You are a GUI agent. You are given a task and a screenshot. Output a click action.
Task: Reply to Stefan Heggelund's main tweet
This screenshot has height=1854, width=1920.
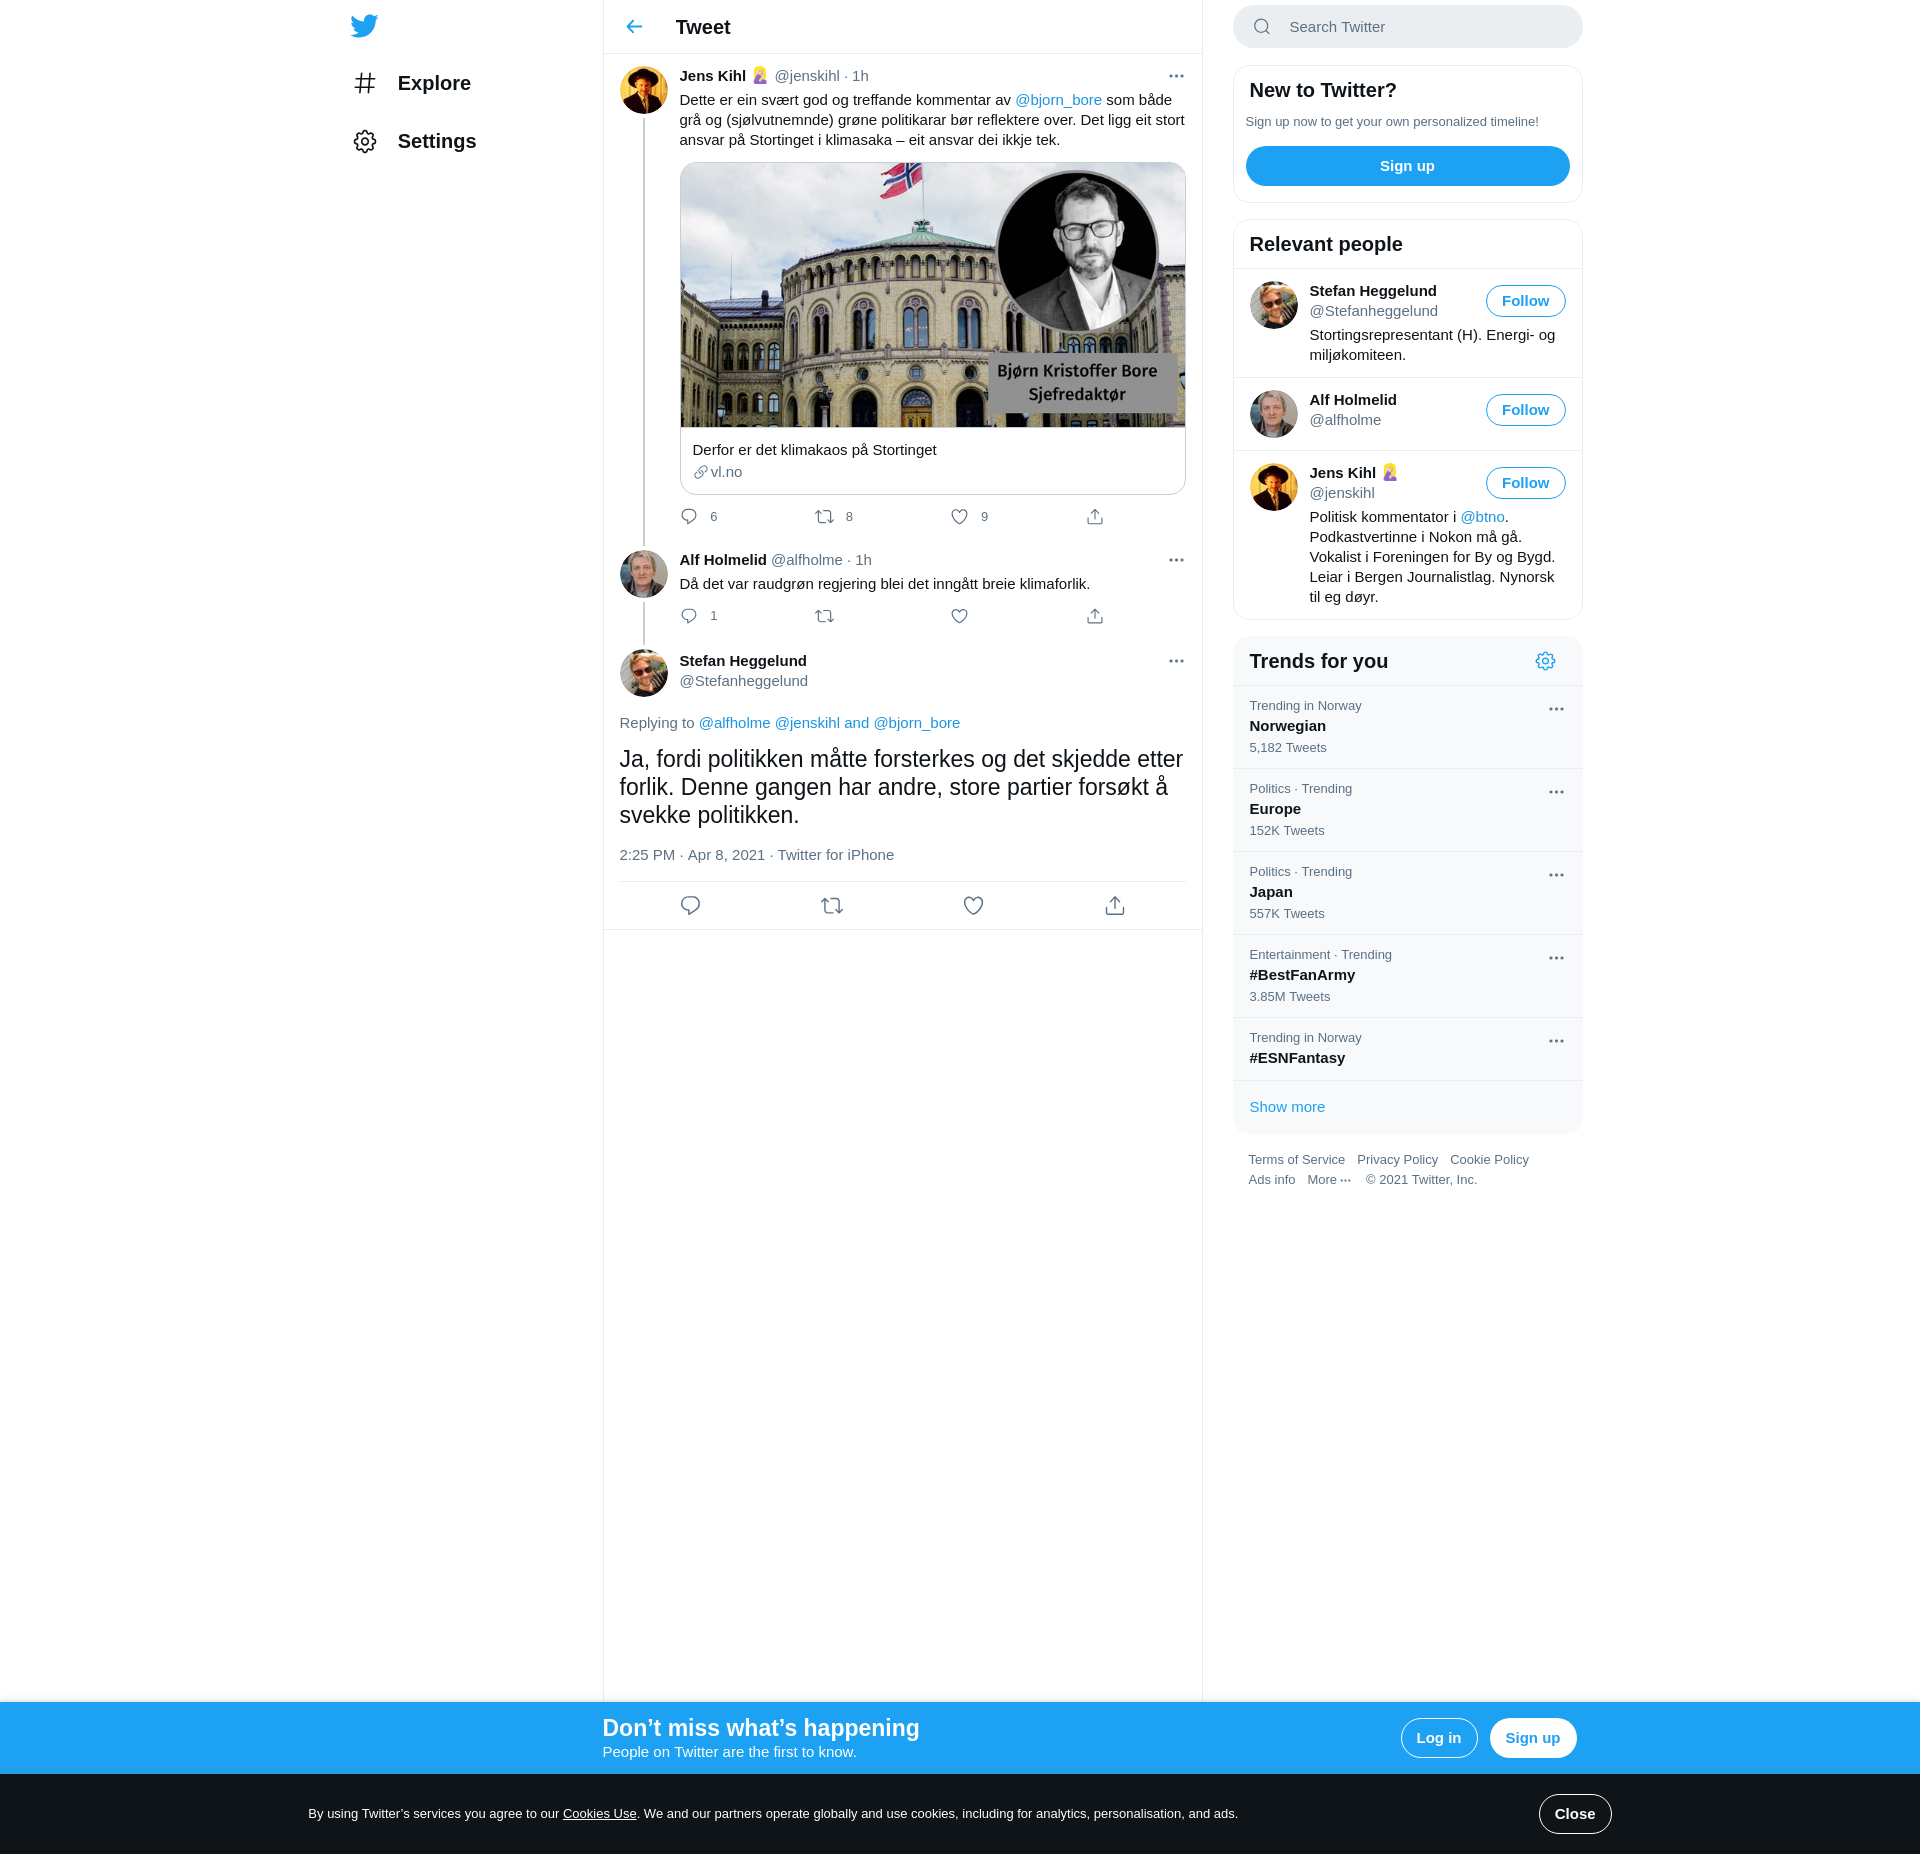[x=690, y=906]
